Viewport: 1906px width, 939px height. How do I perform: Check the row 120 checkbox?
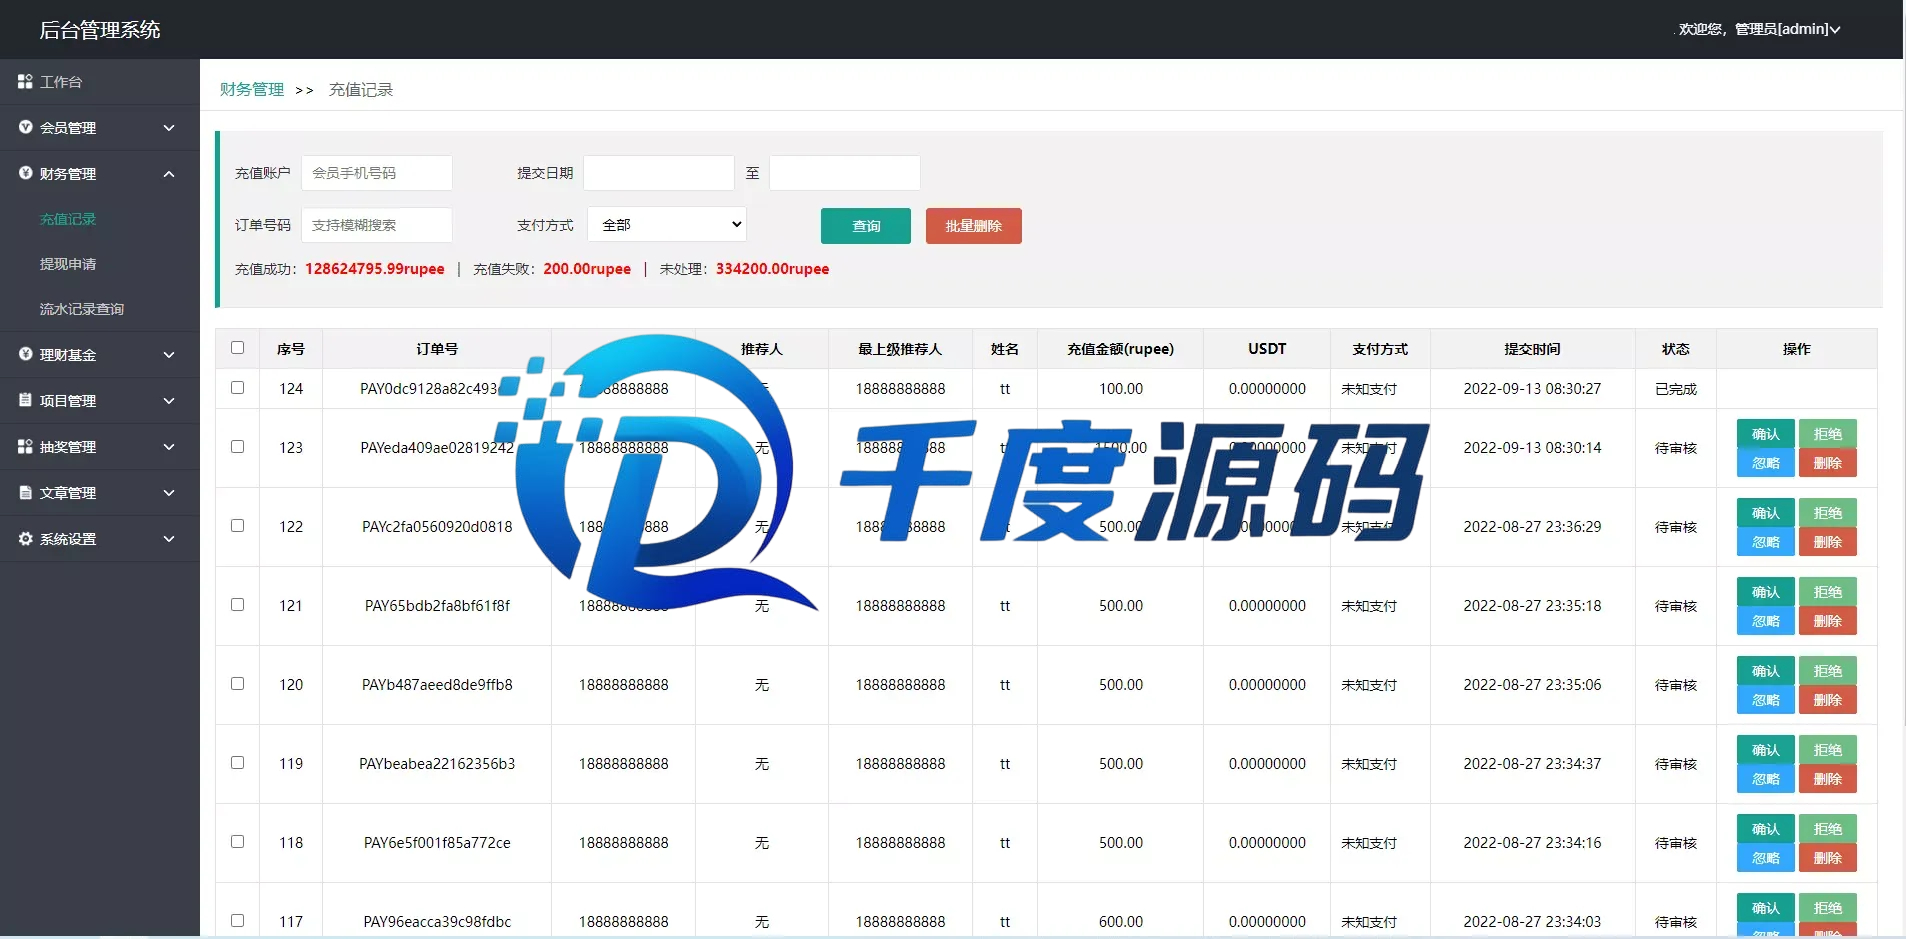(237, 683)
